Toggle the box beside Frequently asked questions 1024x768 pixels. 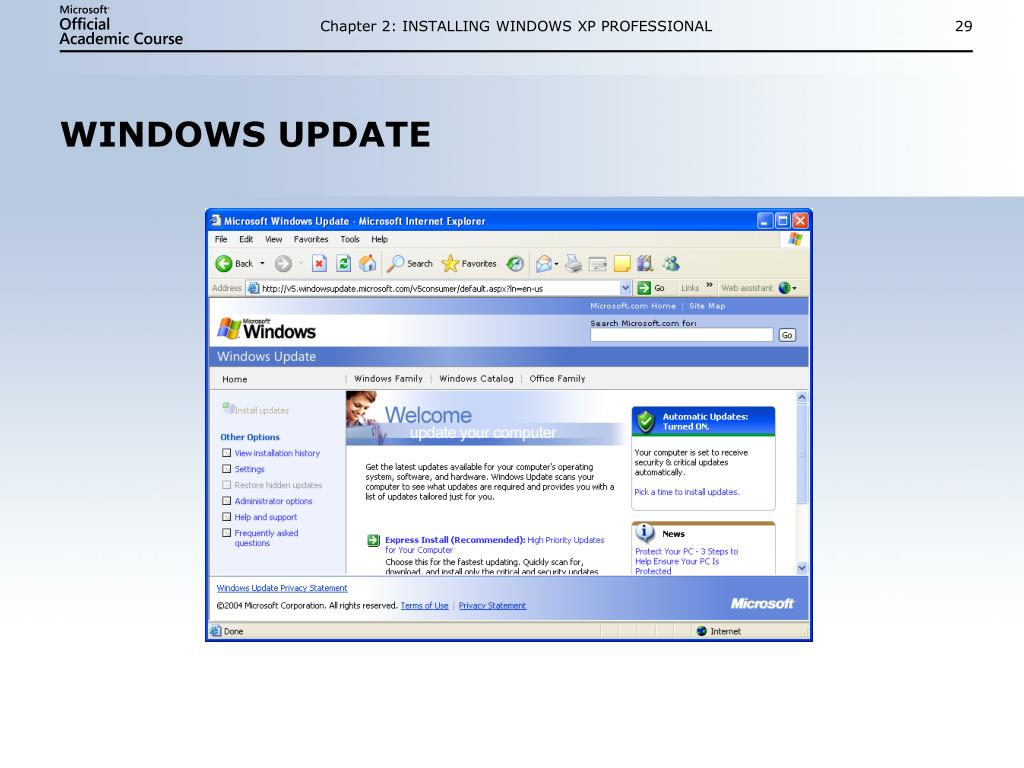pos(226,533)
